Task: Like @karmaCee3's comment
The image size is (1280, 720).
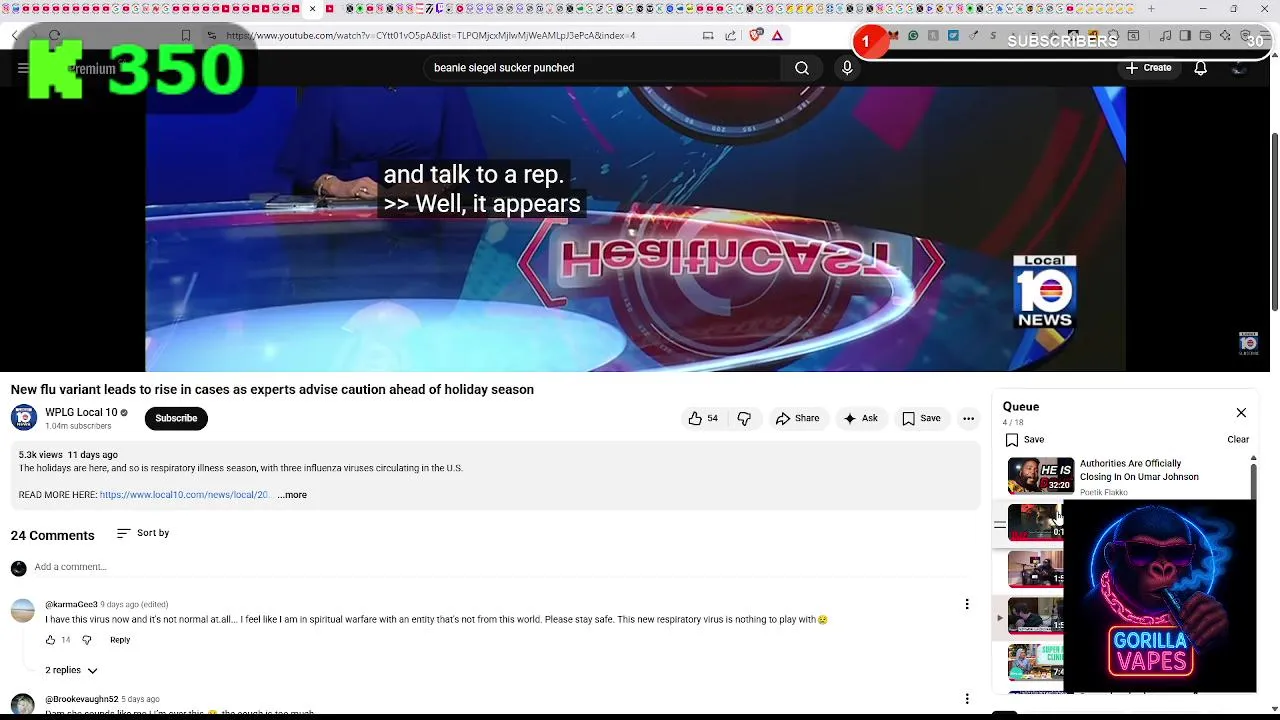Action: point(50,640)
